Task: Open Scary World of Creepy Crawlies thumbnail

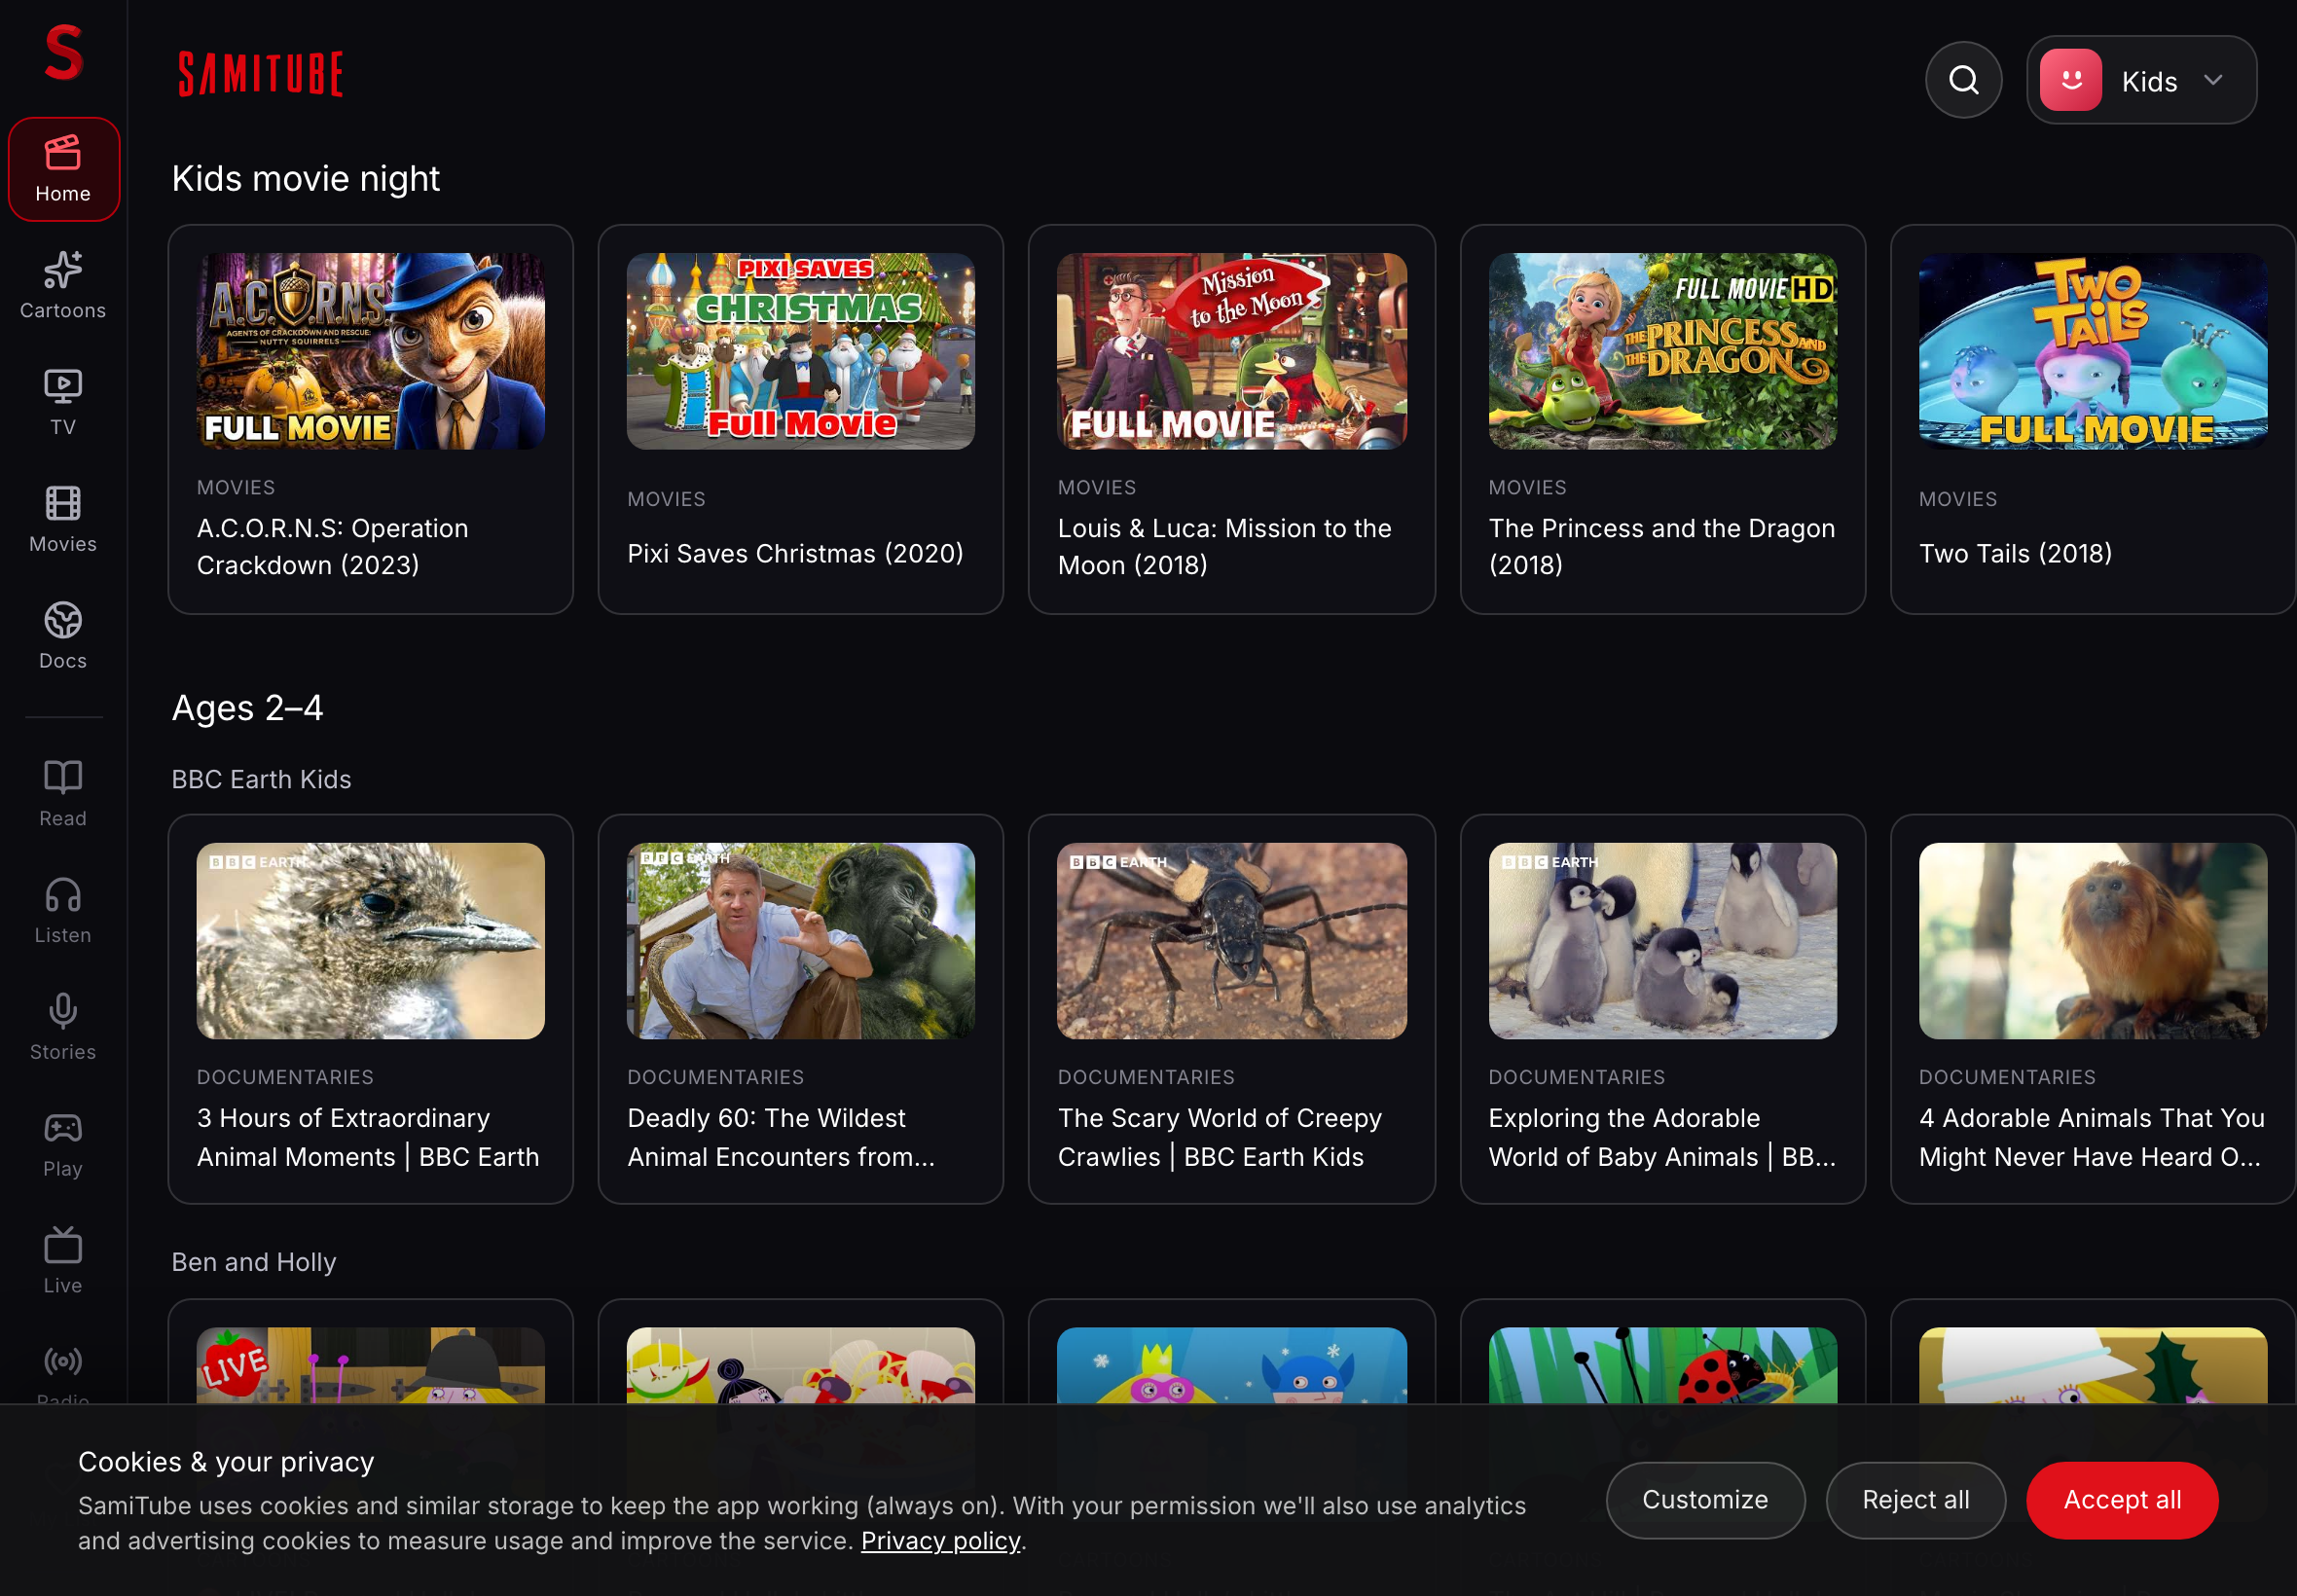Action: (1231, 941)
